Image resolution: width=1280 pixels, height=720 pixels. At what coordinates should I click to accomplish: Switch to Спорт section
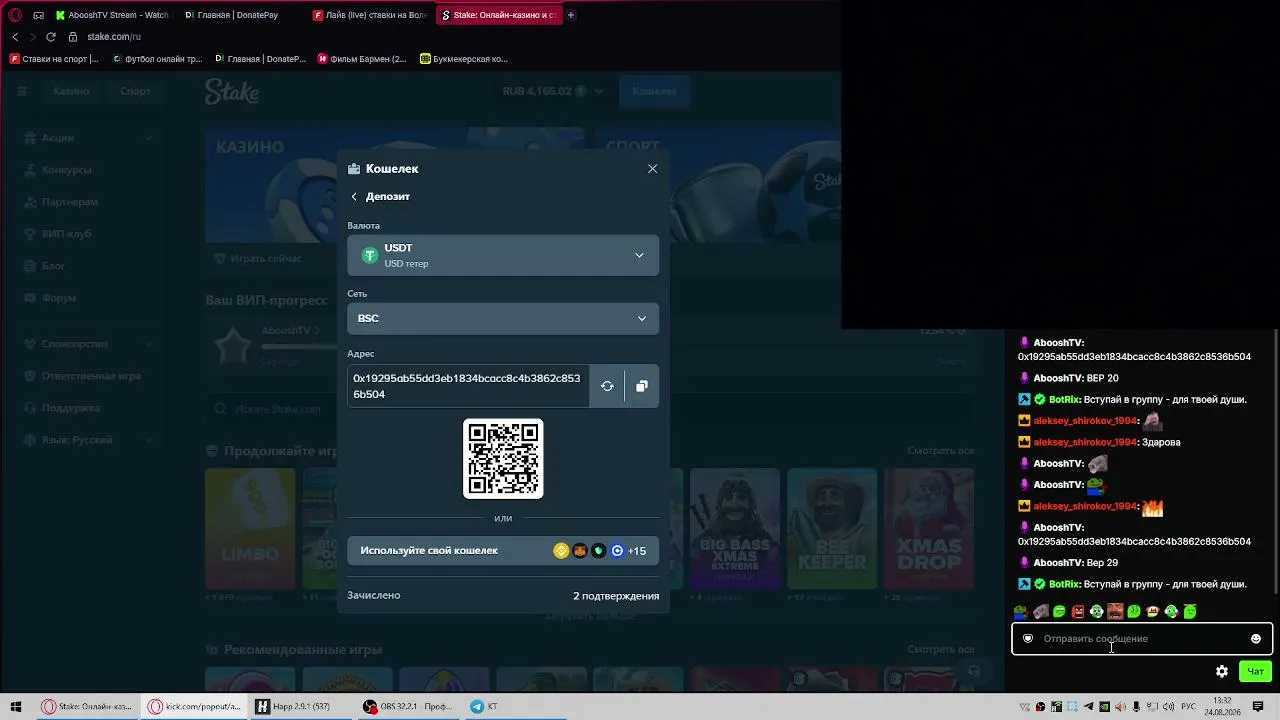[x=135, y=91]
